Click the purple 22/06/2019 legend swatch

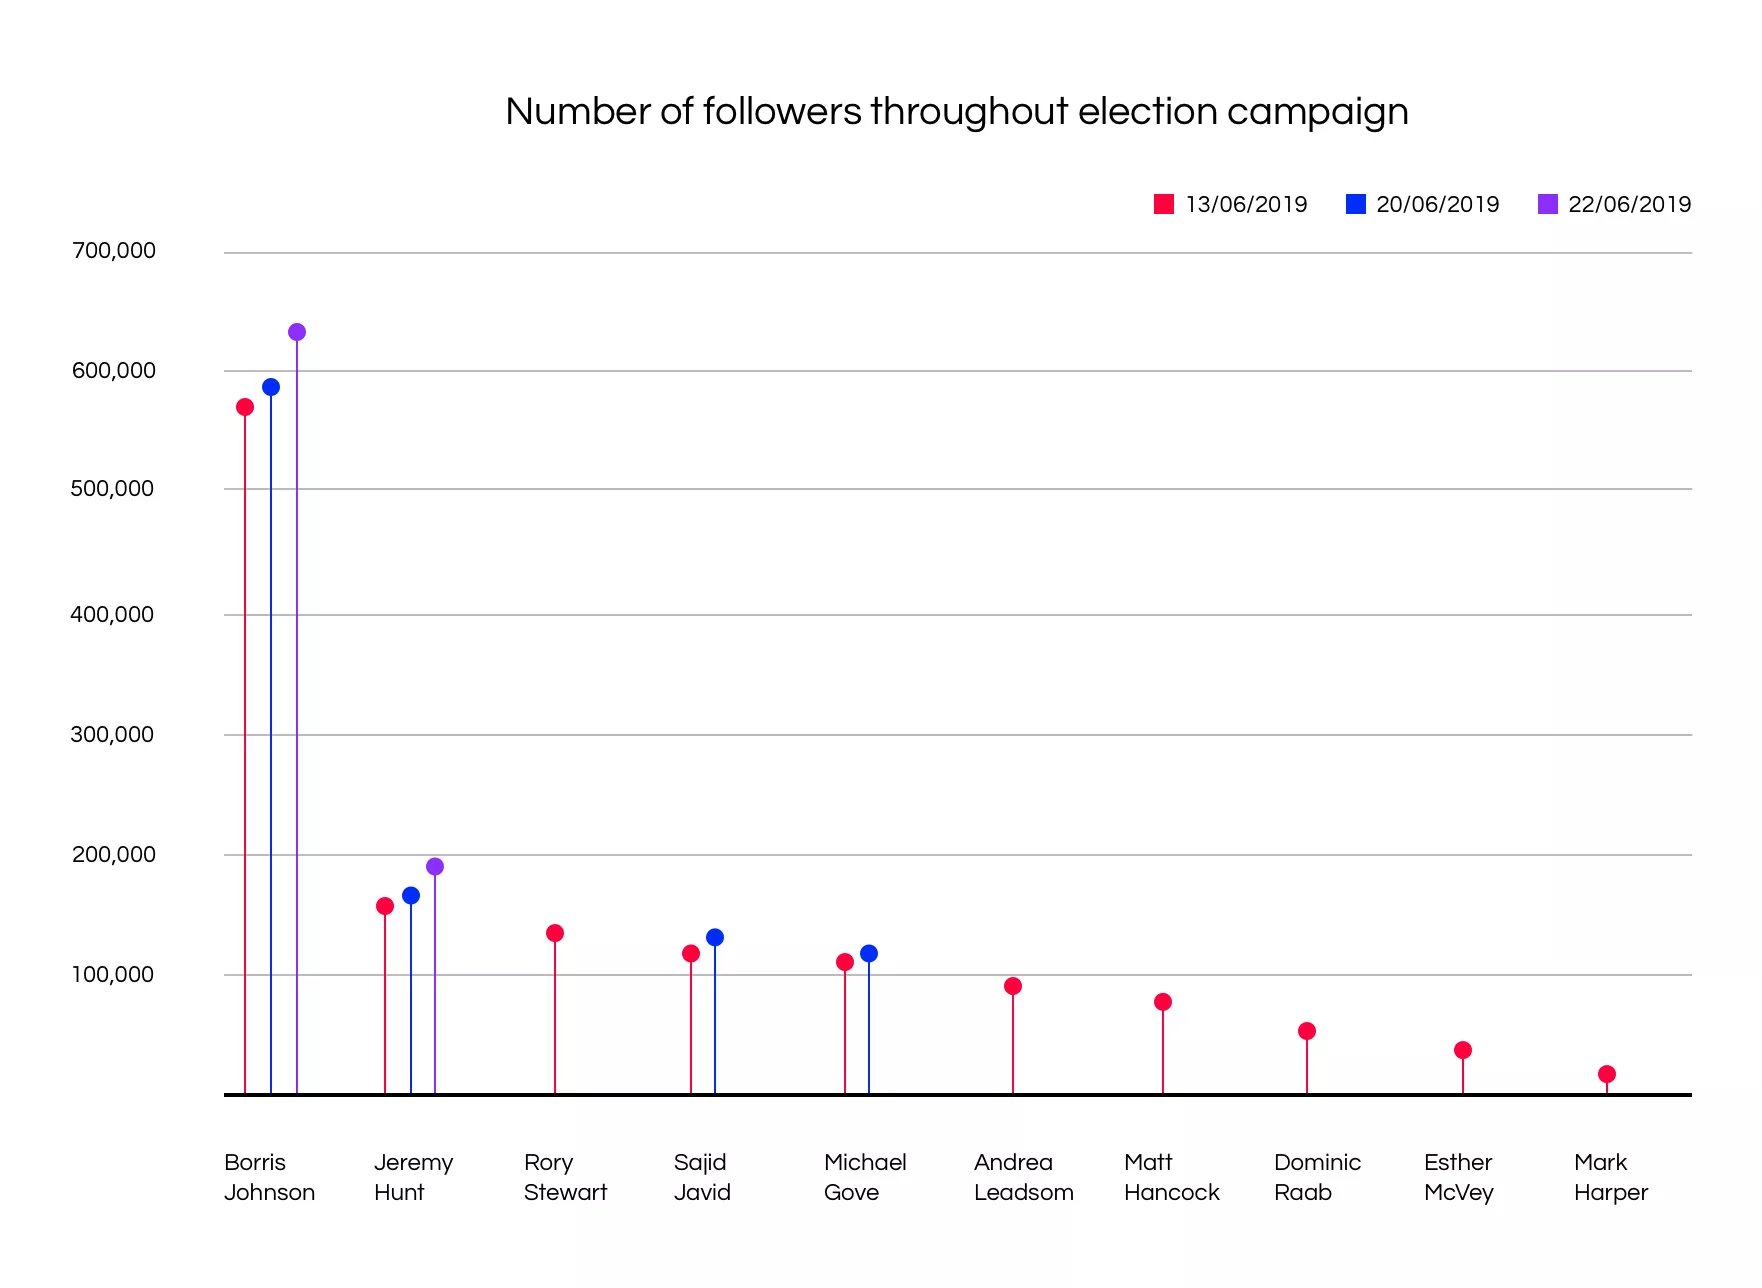1547,204
